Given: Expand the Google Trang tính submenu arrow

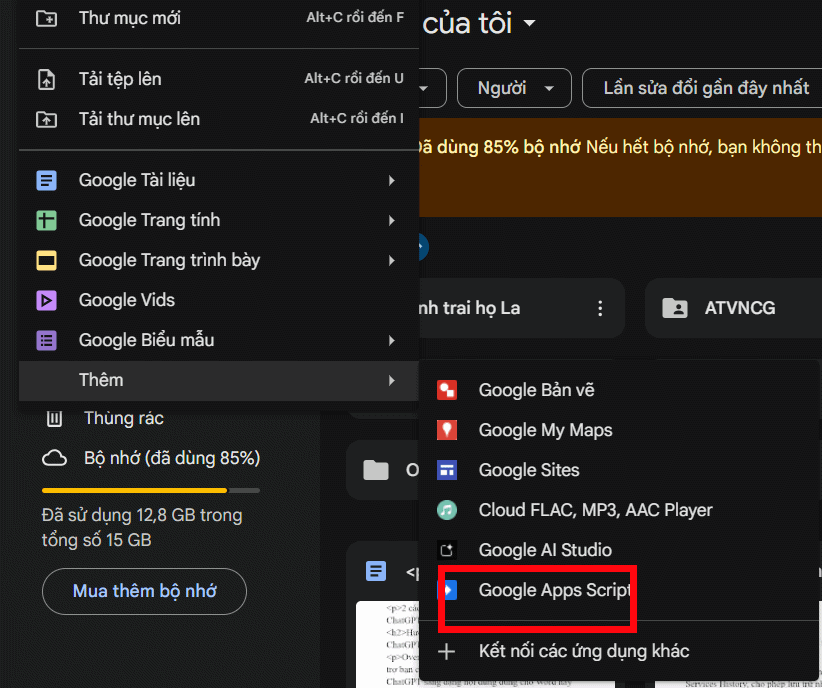Looking at the screenshot, I should [x=392, y=221].
